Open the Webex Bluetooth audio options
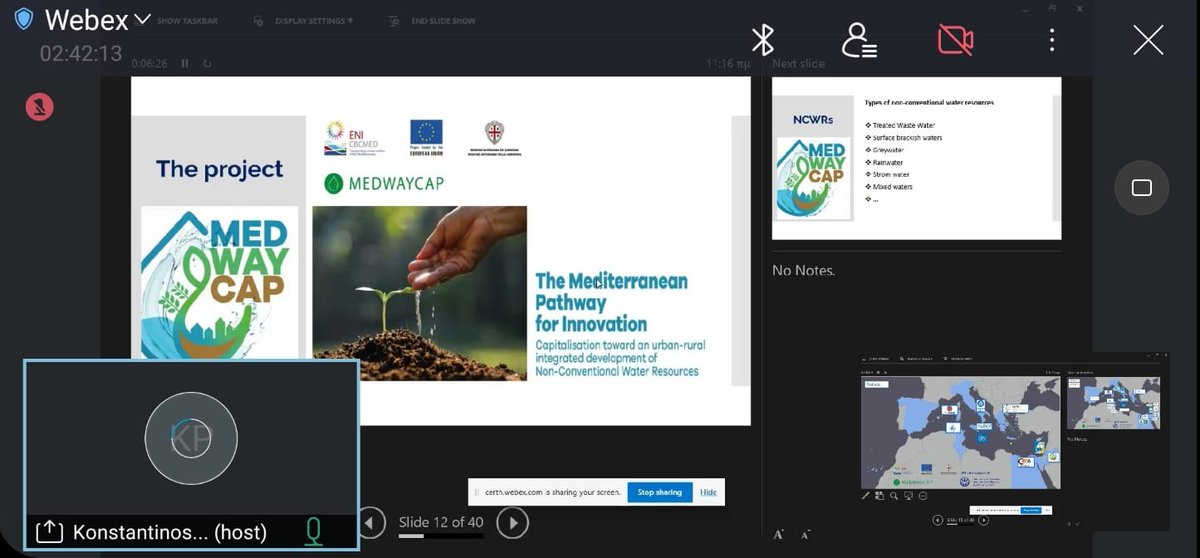The image size is (1200, 558). (x=763, y=40)
